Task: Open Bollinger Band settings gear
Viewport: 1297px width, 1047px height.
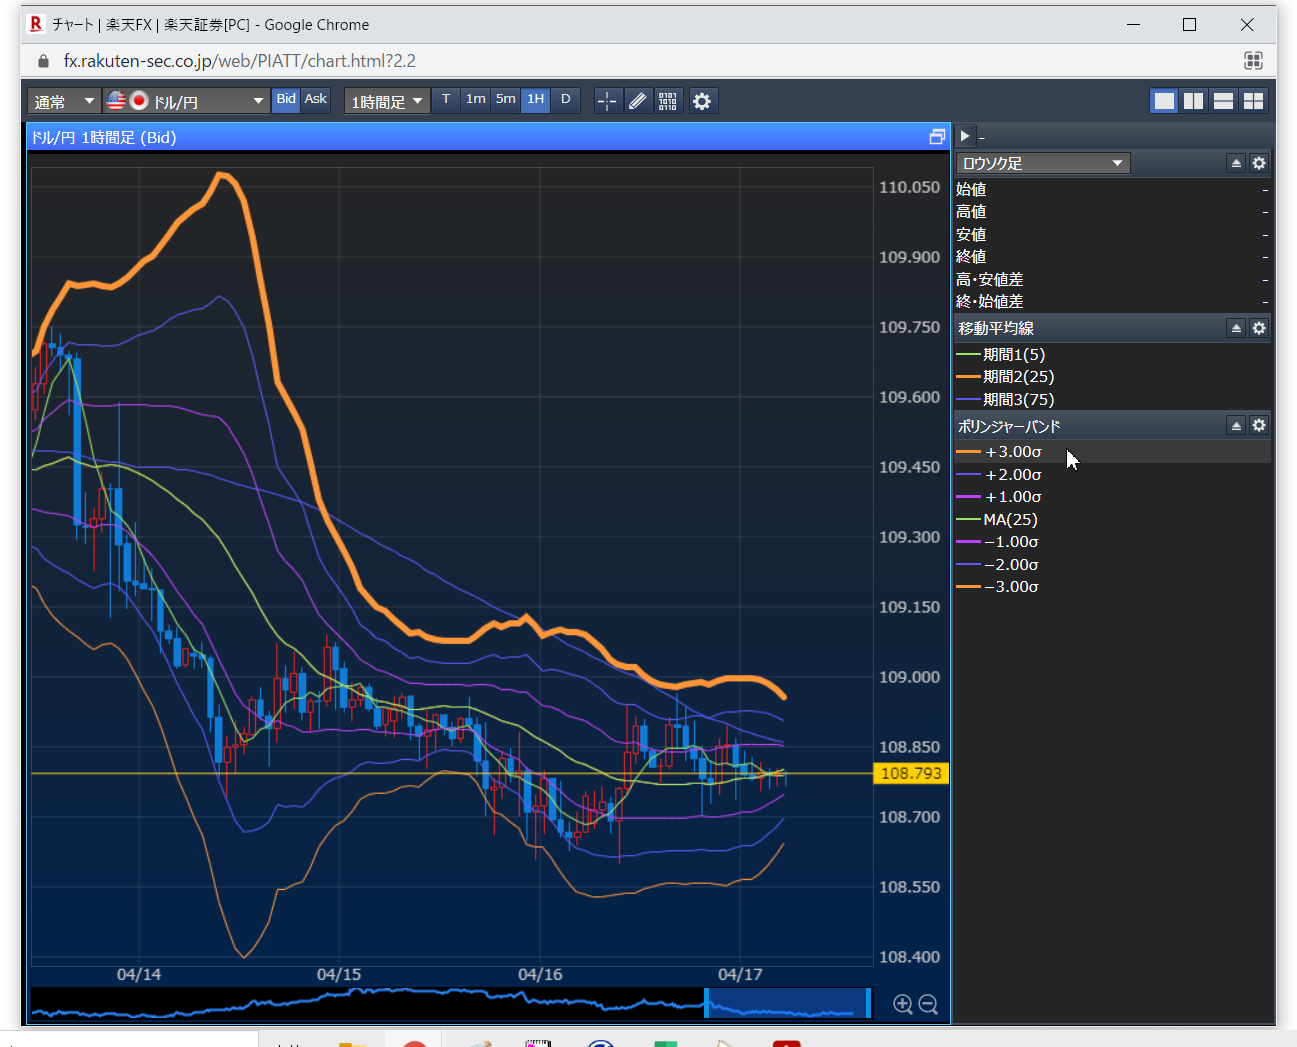Action: 1259,425
